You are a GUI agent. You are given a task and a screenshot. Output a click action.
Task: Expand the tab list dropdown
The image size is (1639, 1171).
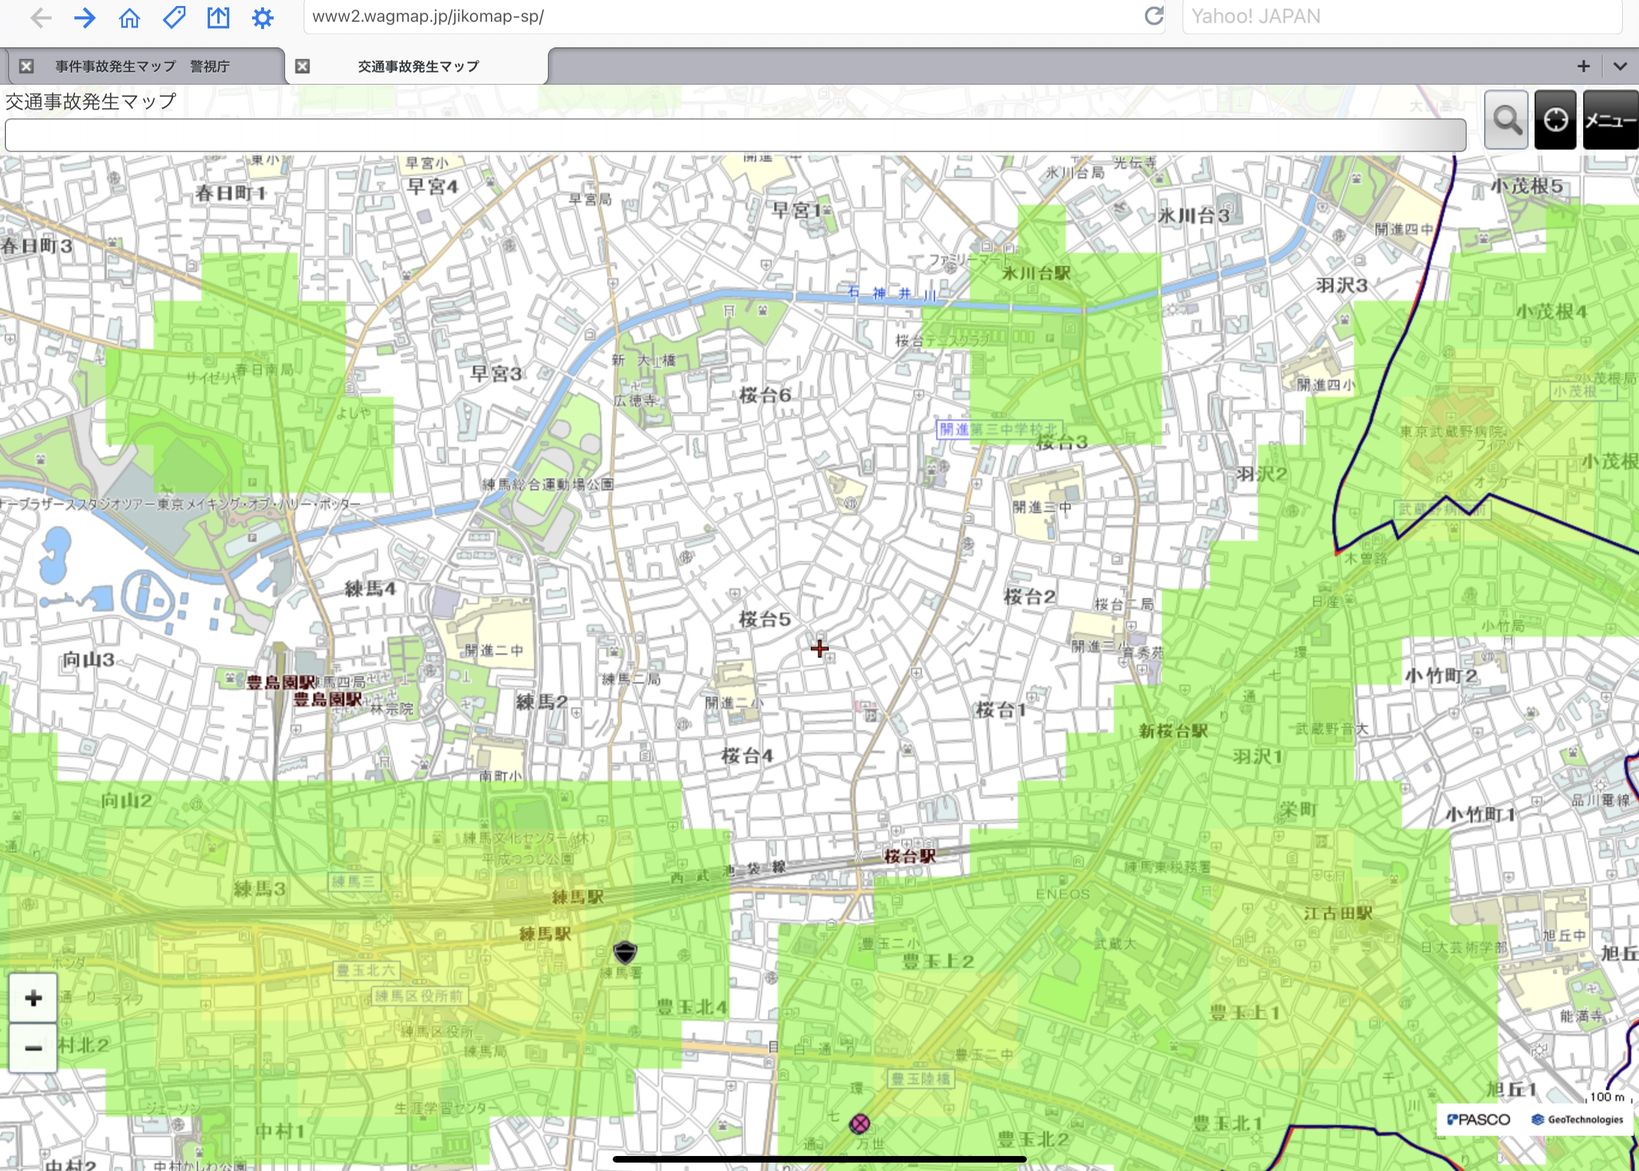(1620, 66)
